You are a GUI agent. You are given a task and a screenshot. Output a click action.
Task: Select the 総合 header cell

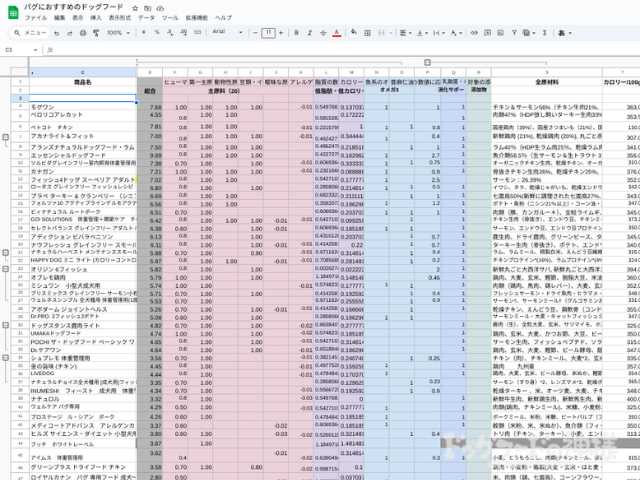[x=150, y=91]
